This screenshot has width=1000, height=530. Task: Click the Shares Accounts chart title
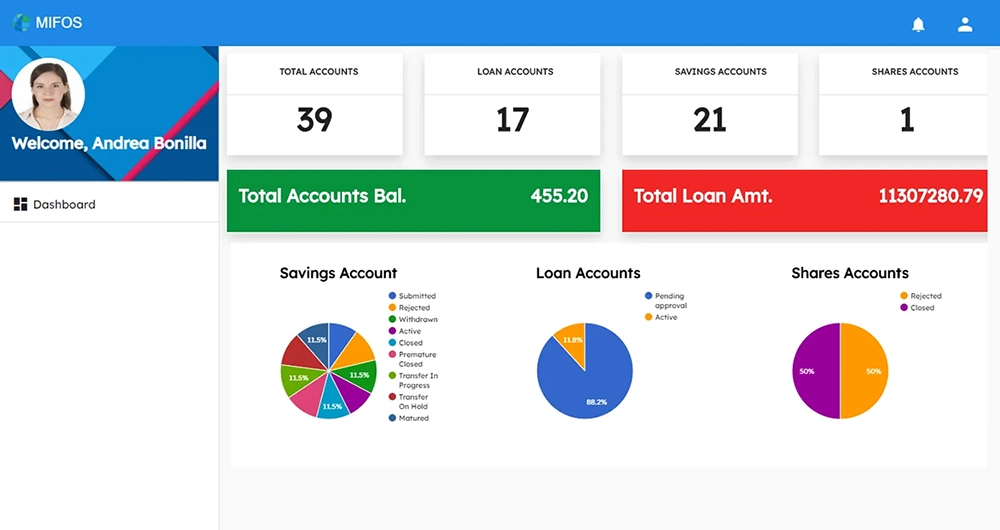tap(850, 273)
